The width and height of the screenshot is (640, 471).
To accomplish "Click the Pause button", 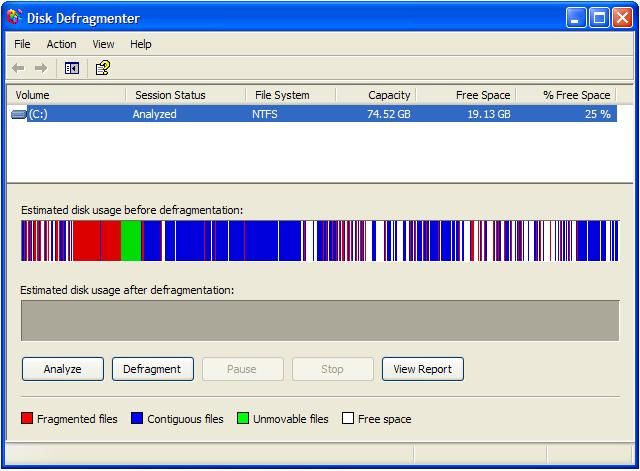I will [x=242, y=369].
